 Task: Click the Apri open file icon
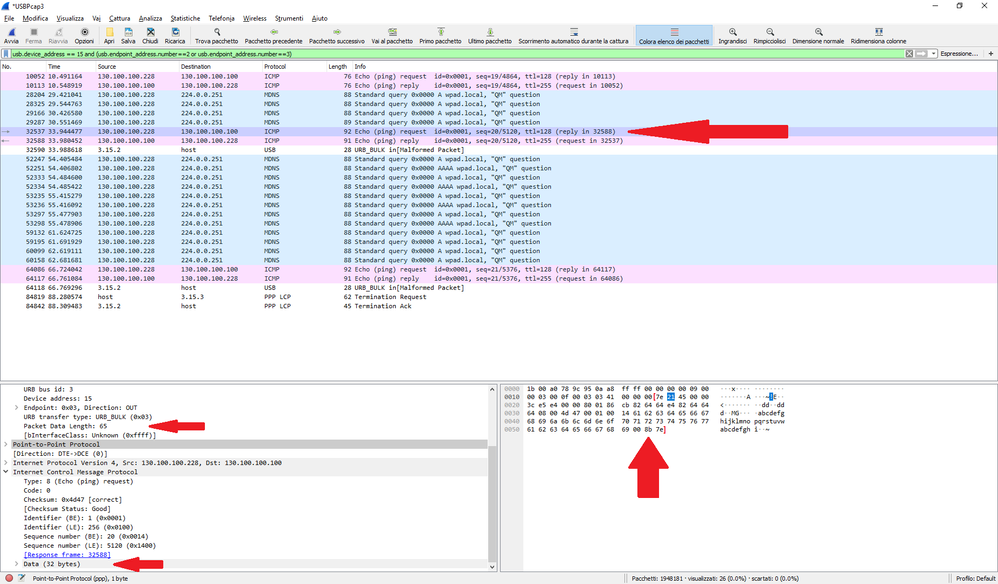pos(109,32)
